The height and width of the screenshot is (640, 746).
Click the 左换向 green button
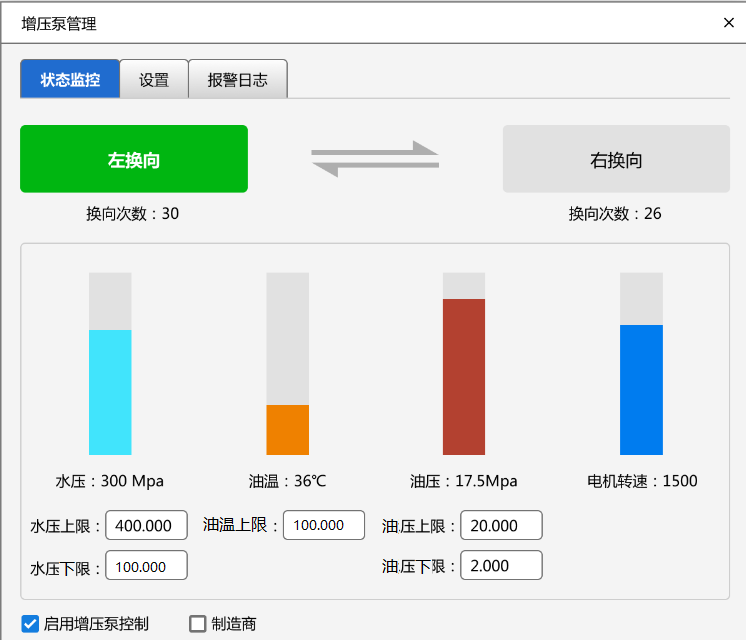(134, 159)
